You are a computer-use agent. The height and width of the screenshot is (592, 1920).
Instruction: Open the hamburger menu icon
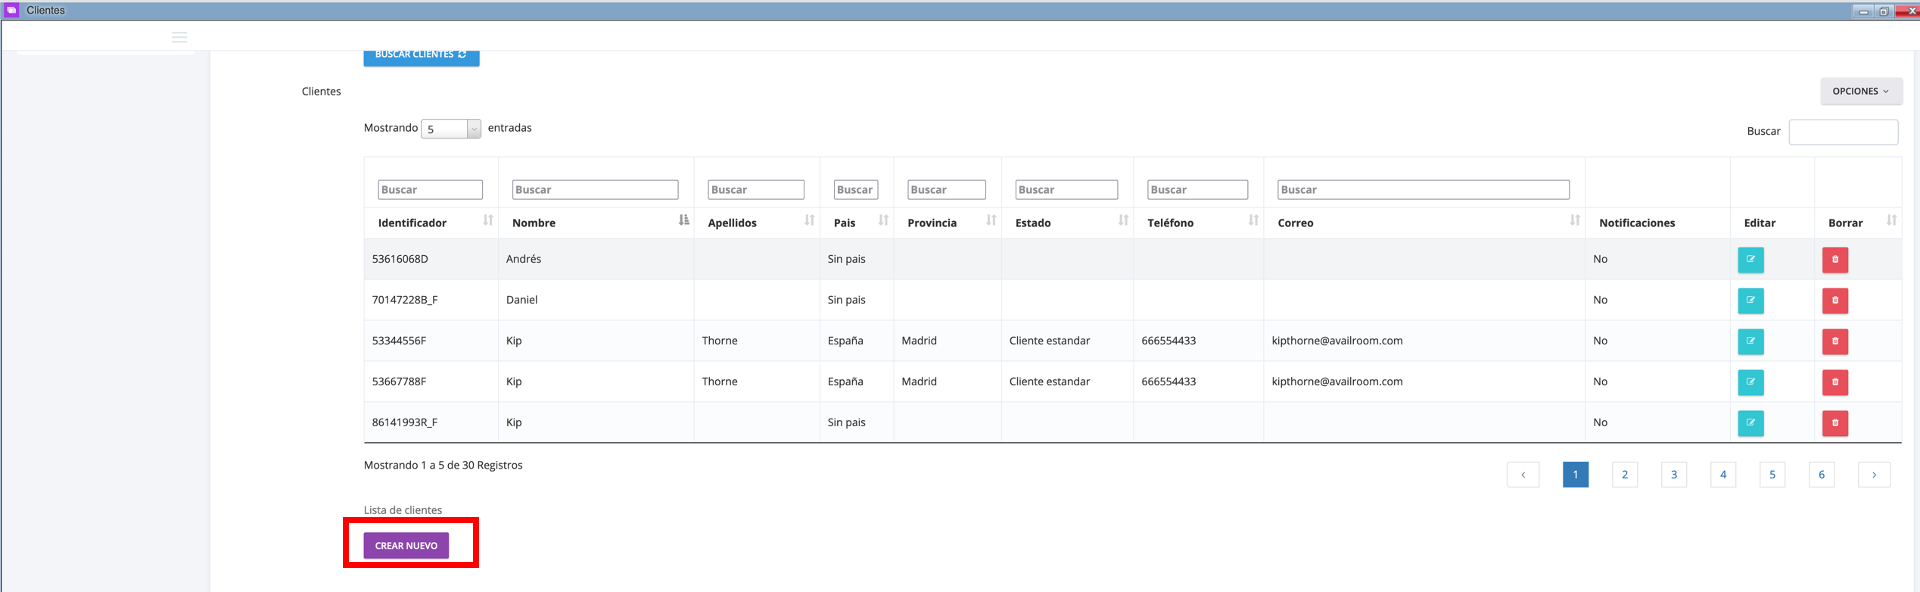(x=180, y=37)
